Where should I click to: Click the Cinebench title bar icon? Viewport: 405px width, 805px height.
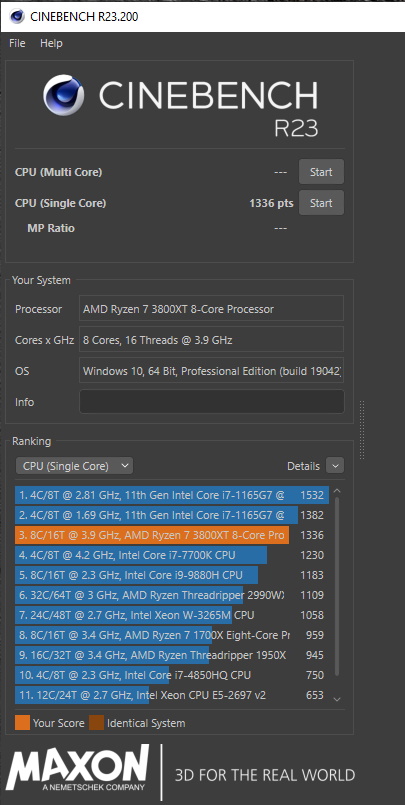17,16
